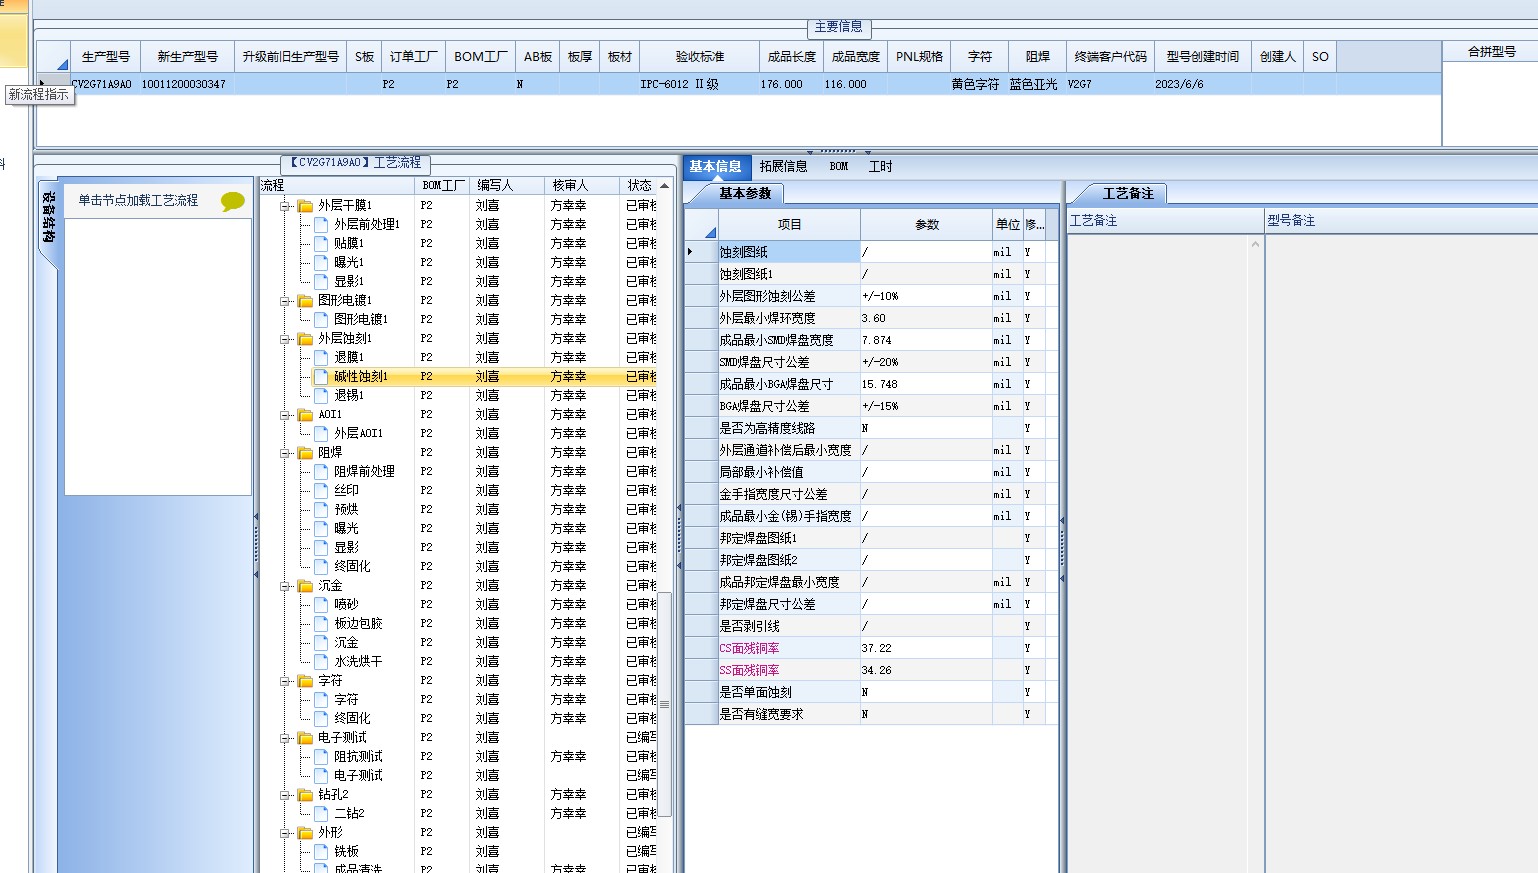1538x873 pixels.
Task: Switch to the 基本信息 tab
Action: [x=715, y=167]
